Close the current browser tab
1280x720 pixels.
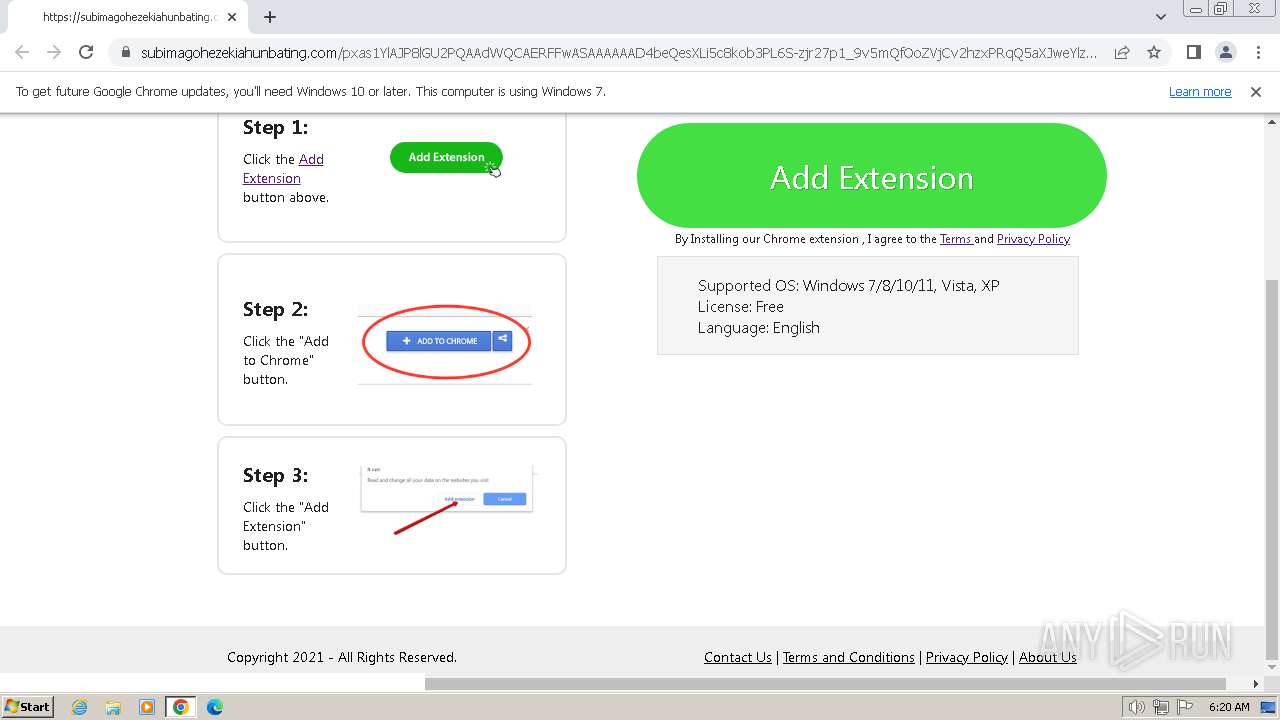click(x=232, y=17)
